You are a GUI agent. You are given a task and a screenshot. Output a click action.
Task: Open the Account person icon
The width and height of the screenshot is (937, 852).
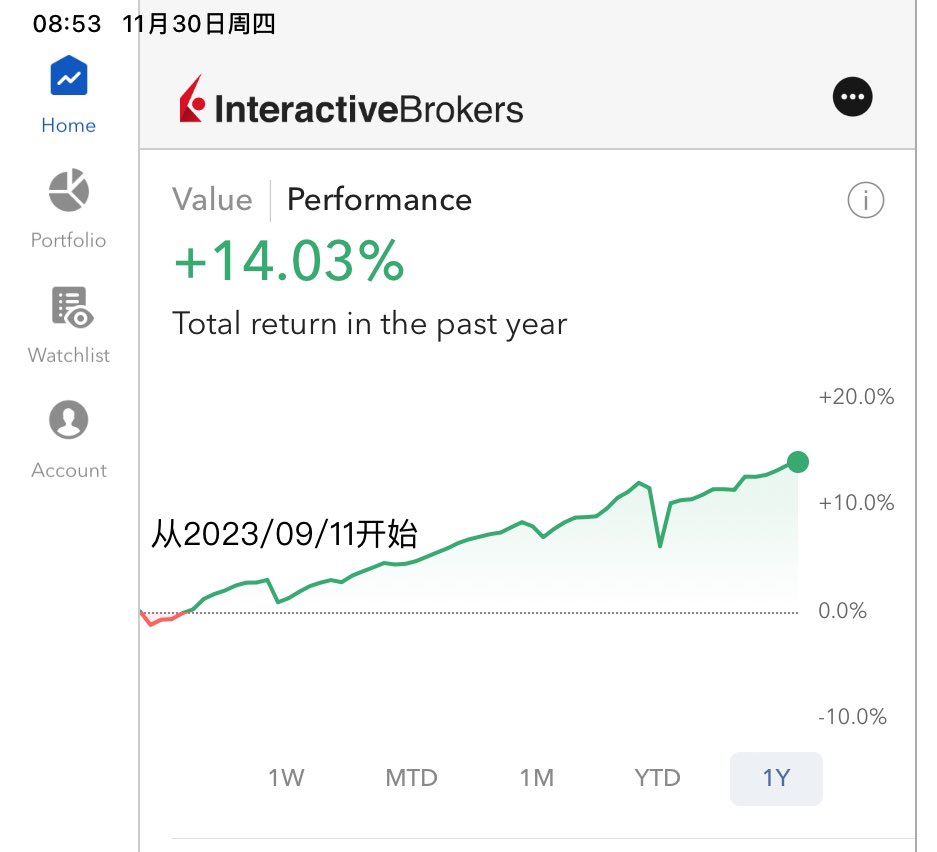point(69,419)
